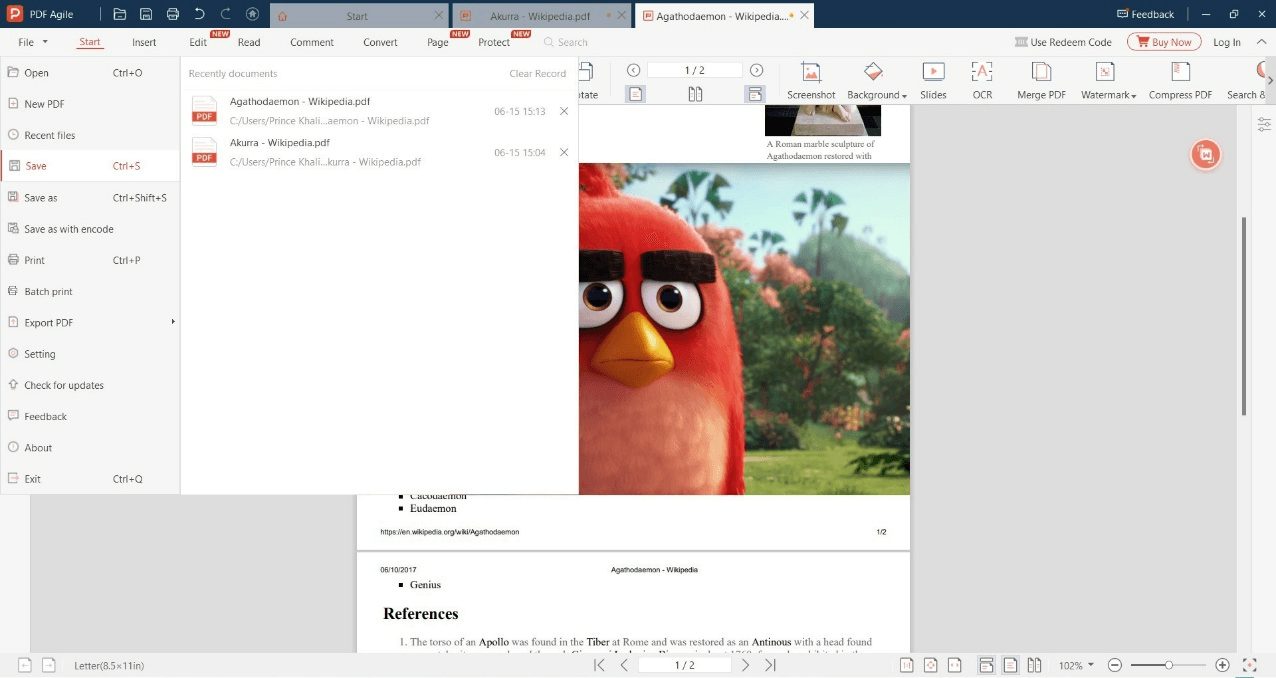Click the Log In link
This screenshot has width=1276, height=678.
pyautogui.click(x=1227, y=42)
